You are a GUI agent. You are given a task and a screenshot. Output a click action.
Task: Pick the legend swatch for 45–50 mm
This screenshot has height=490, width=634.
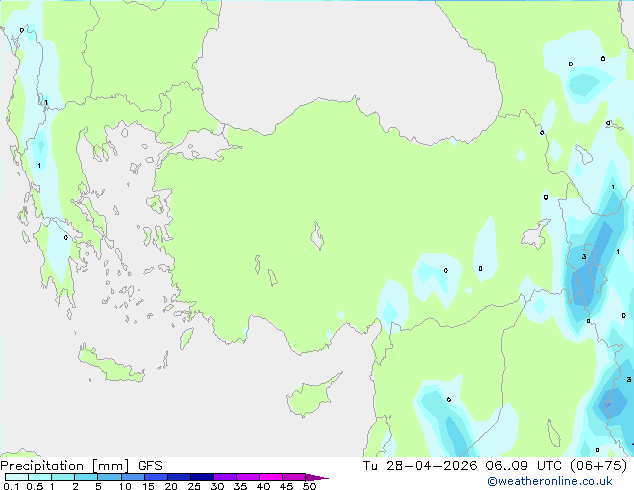click(294, 477)
